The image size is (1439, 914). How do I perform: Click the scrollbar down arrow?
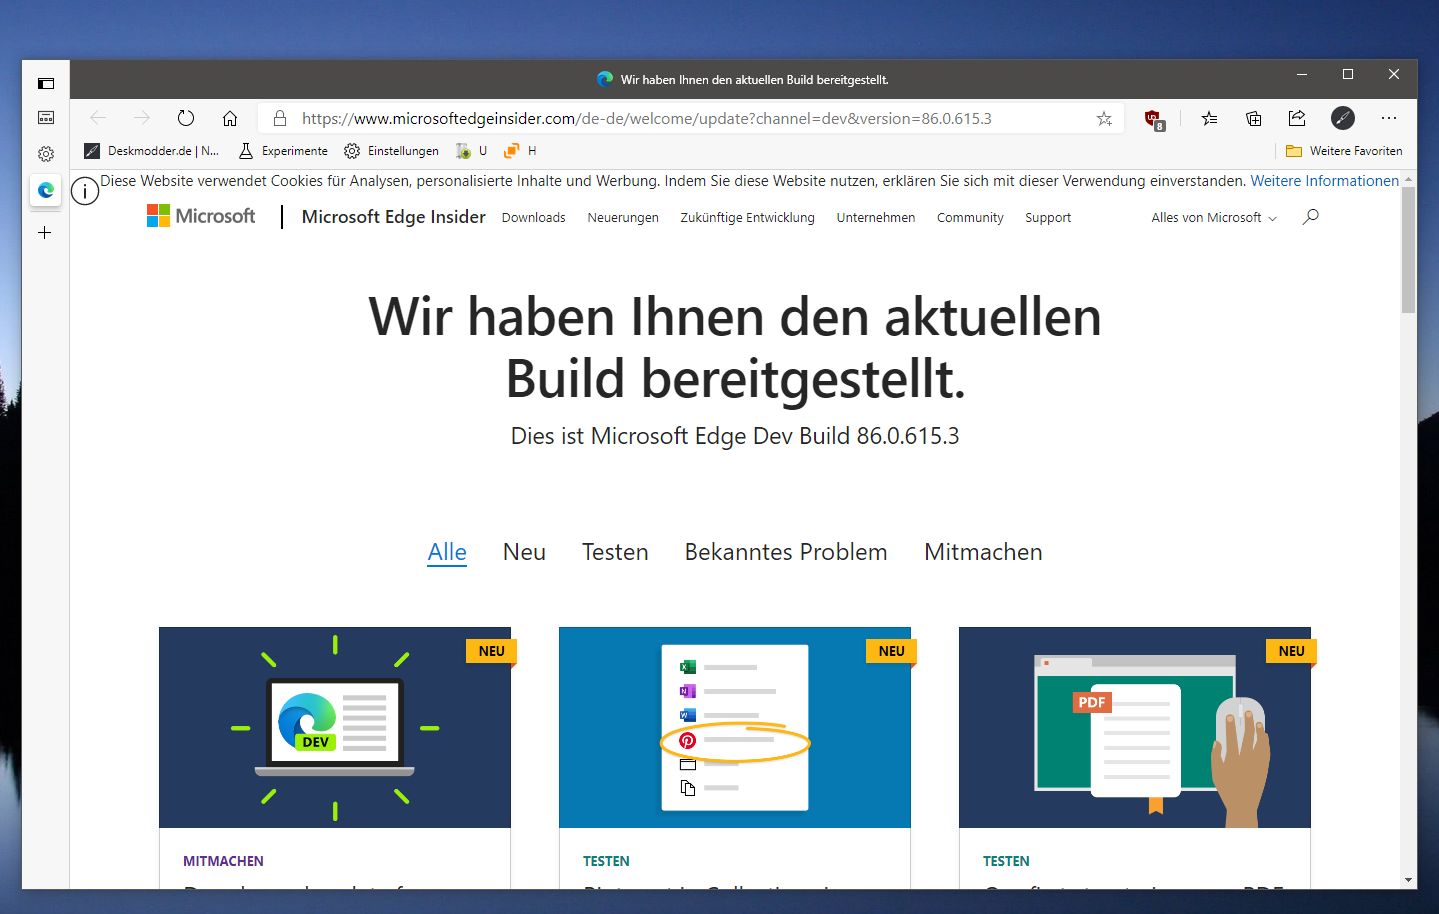(x=1409, y=880)
